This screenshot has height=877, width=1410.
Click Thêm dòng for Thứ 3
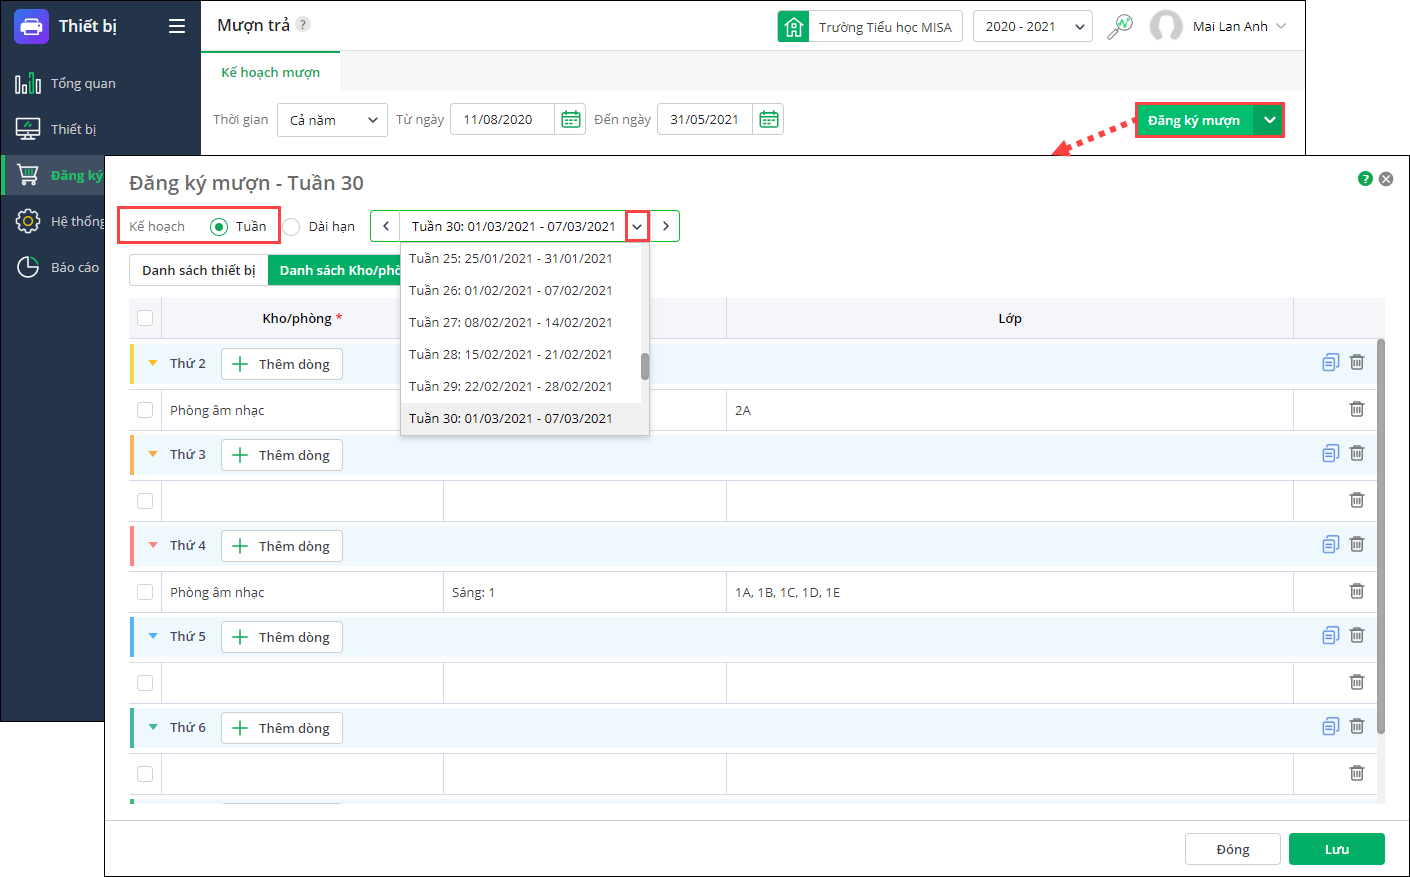pos(282,455)
